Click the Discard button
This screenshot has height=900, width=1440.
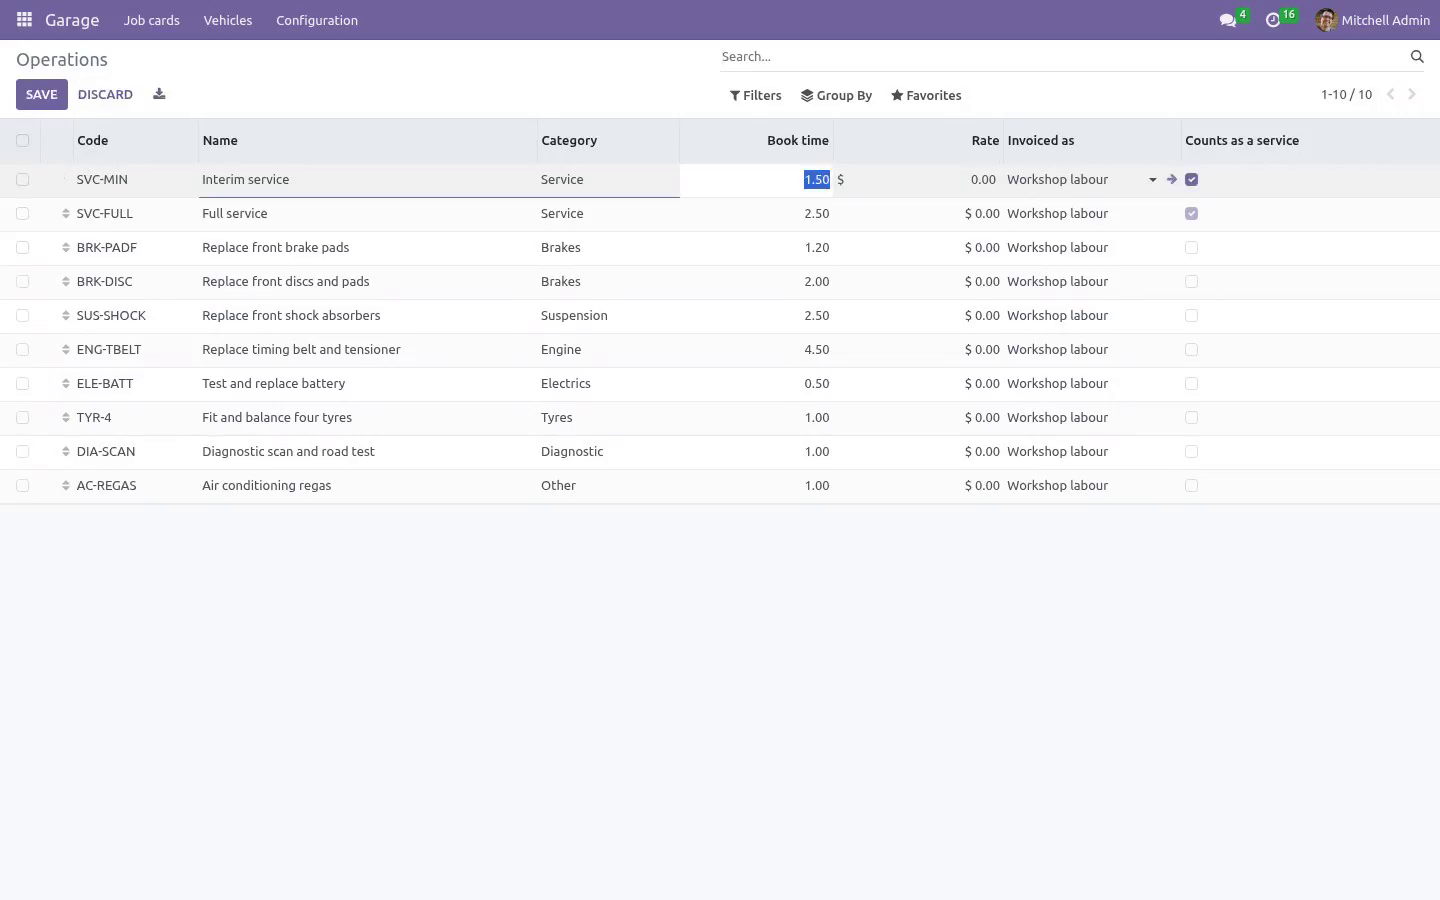(x=105, y=95)
